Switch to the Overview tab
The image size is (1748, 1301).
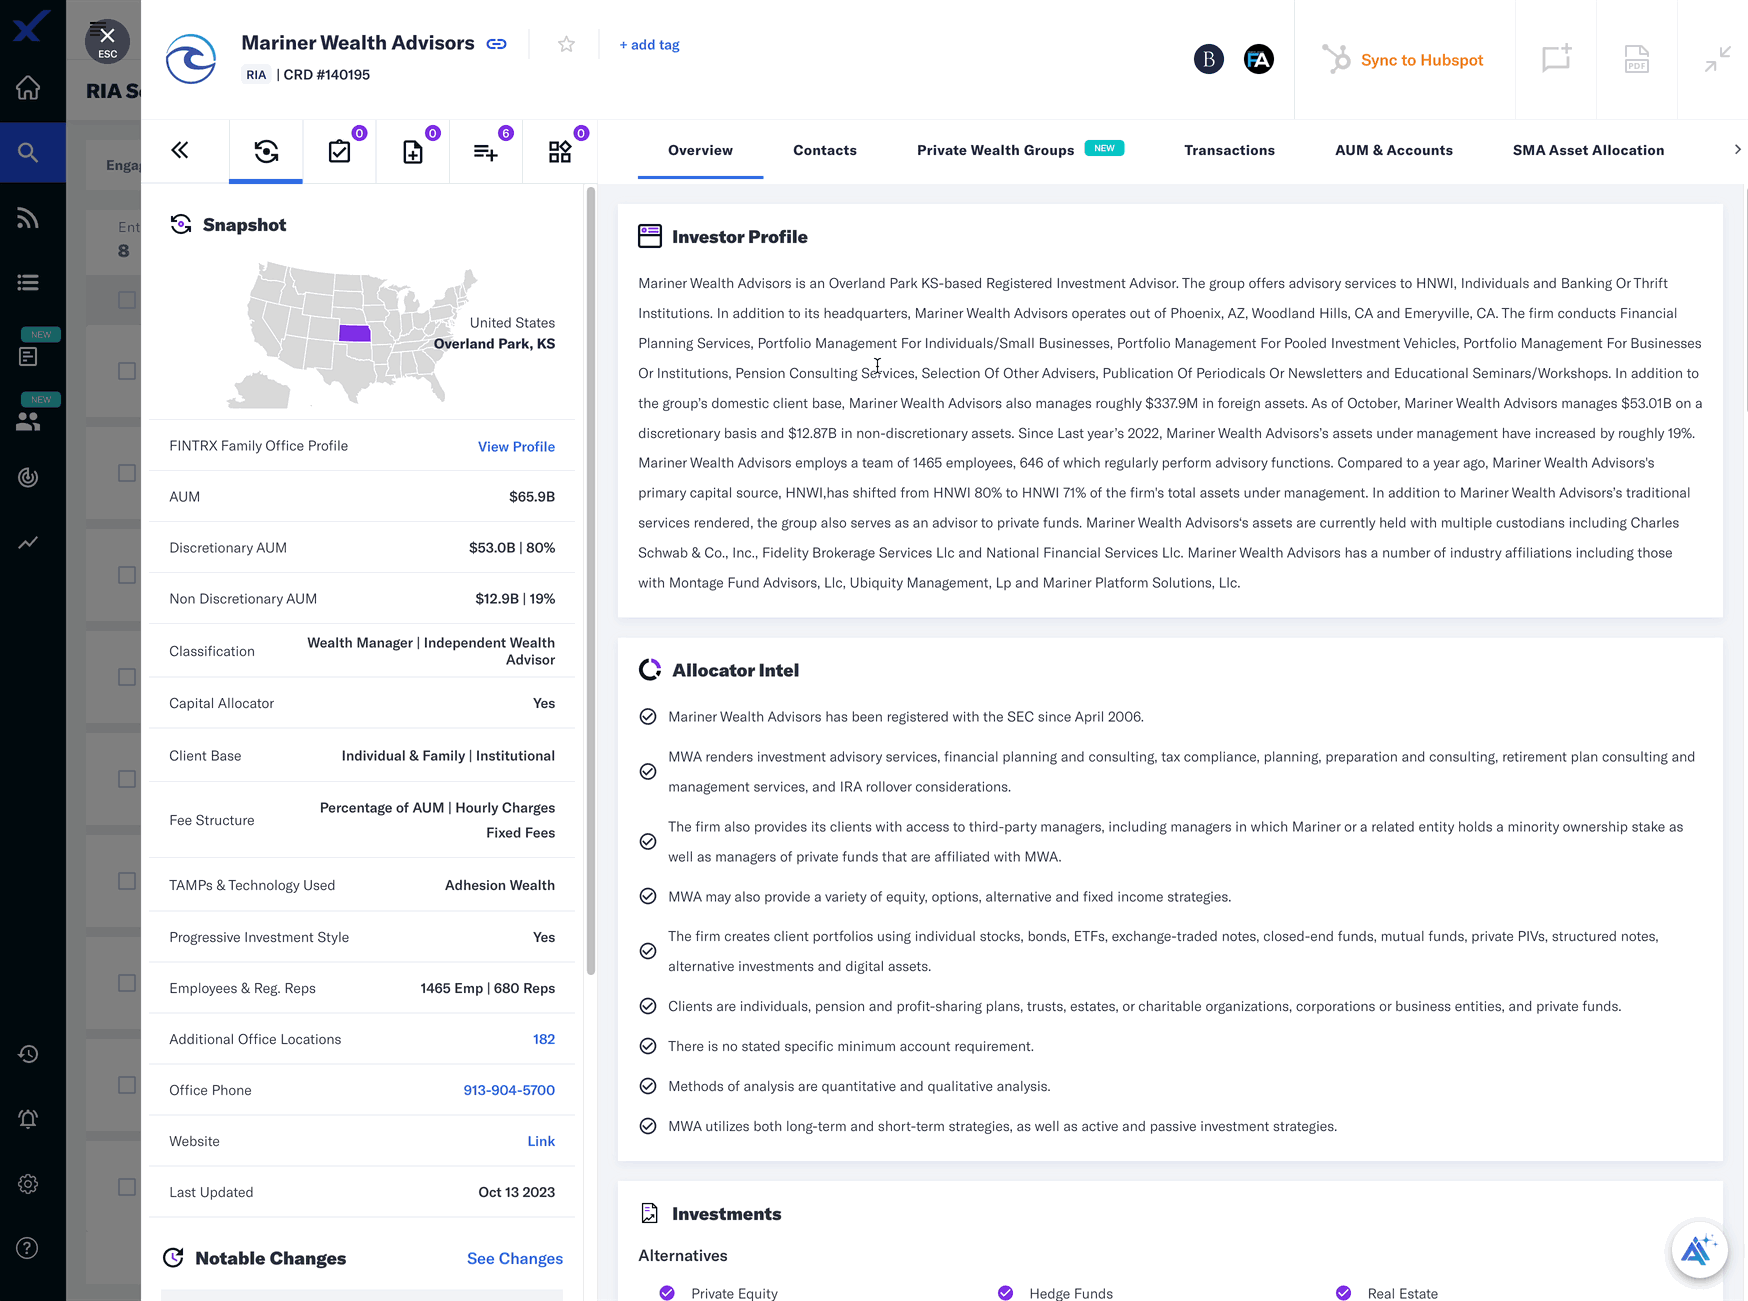(x=700, y=150)
